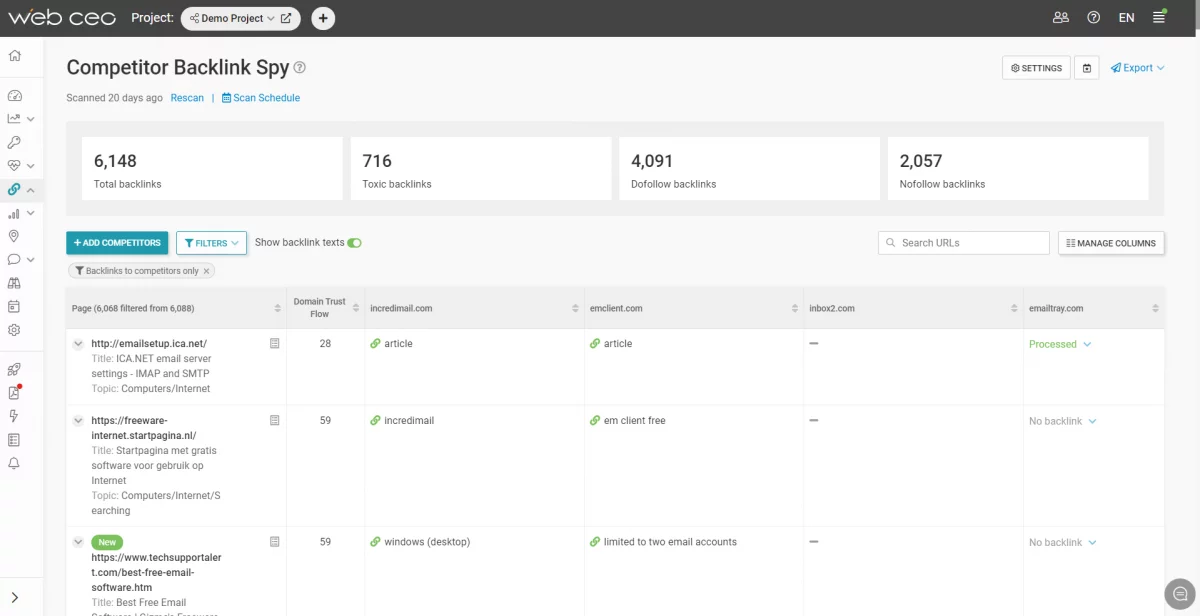Switch language via EN selector

[1126, 18]
